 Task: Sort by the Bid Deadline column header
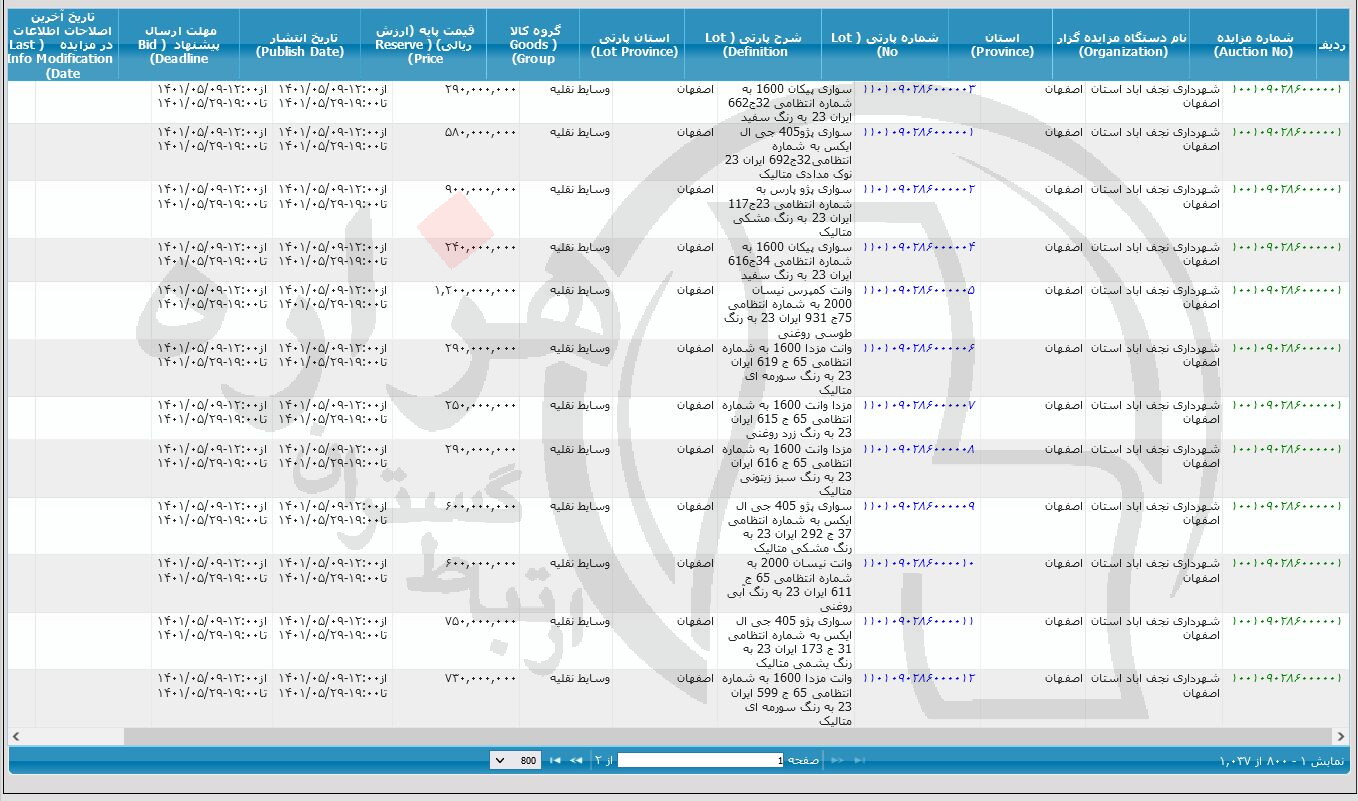click(179, 45)
